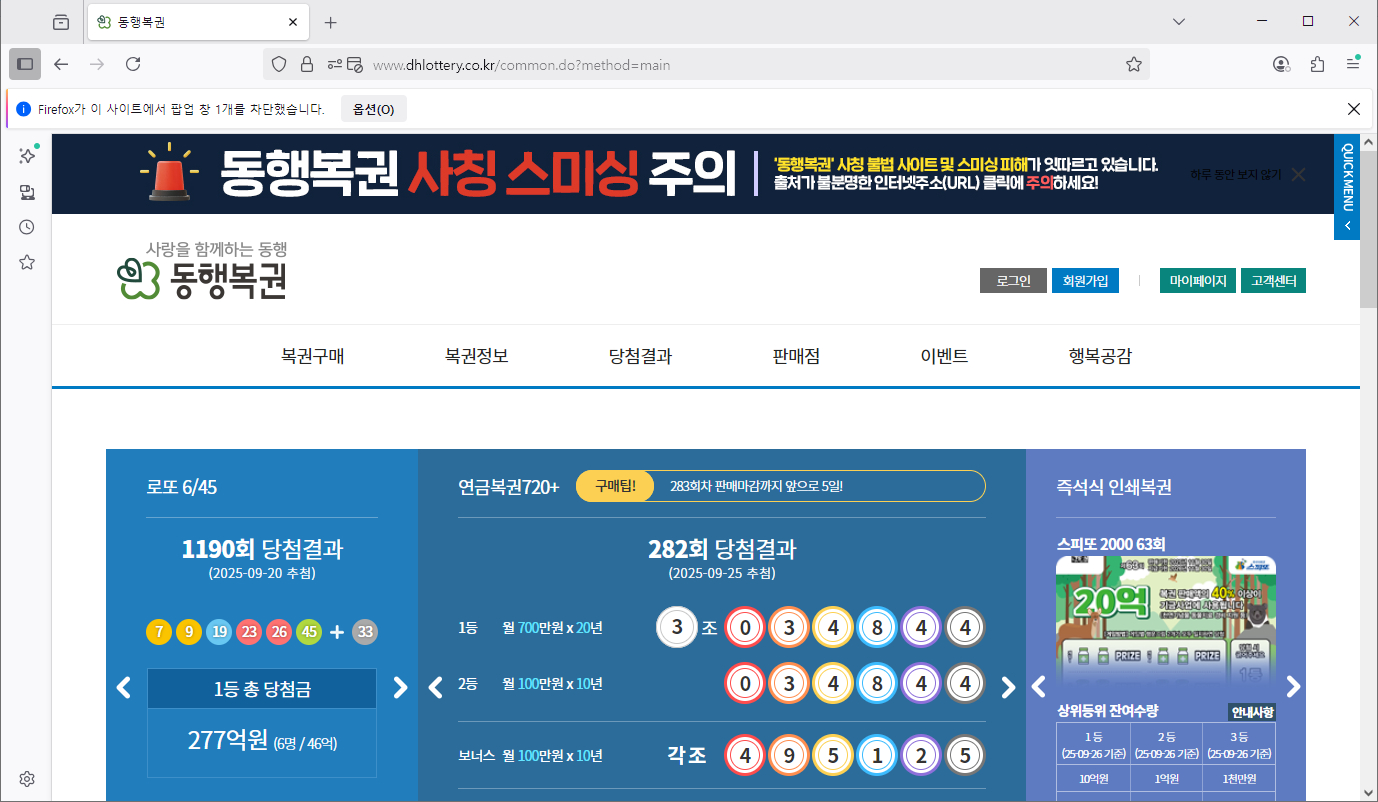Image resolution: width=1378 pixels, height=802 pixels.
Task: Click the 연금복권720+ heading
Action: point(509,487)
